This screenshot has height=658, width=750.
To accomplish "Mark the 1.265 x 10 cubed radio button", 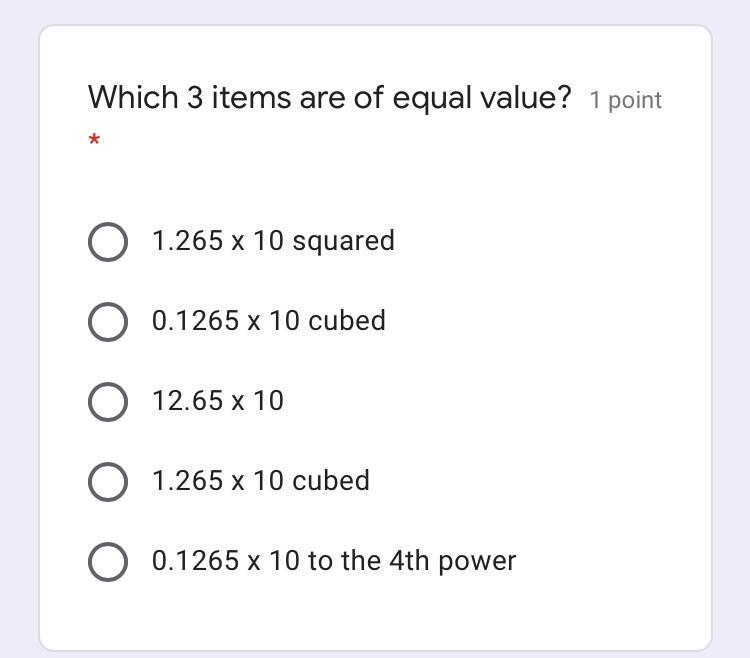I will click(x=108, y=481).
